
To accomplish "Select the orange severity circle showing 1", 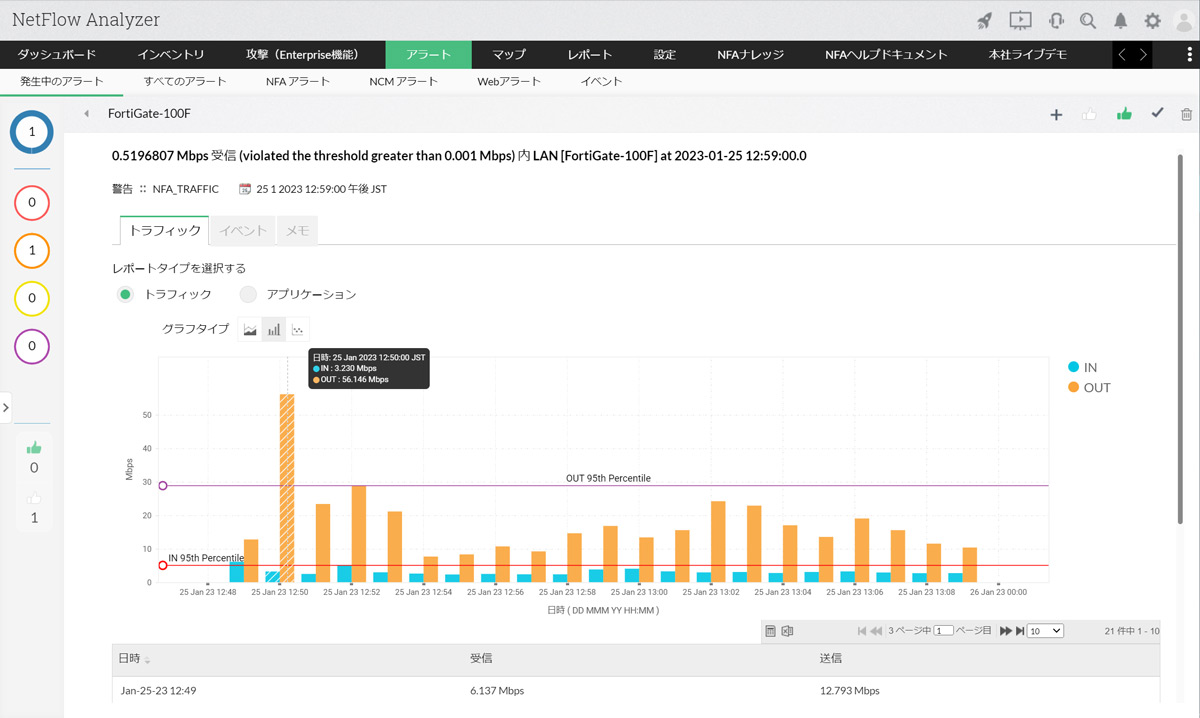I will 32,251.
